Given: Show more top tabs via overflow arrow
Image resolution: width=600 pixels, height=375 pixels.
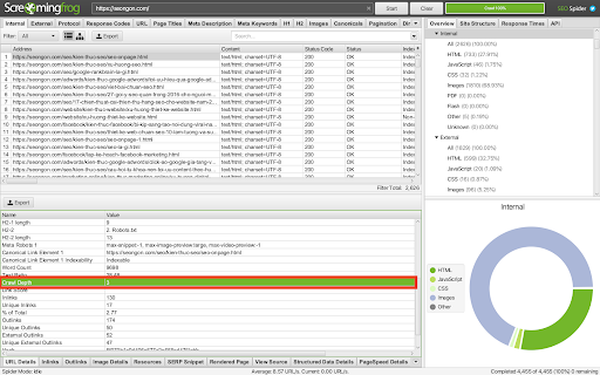Looking at the screenshot, I should 416,23.
